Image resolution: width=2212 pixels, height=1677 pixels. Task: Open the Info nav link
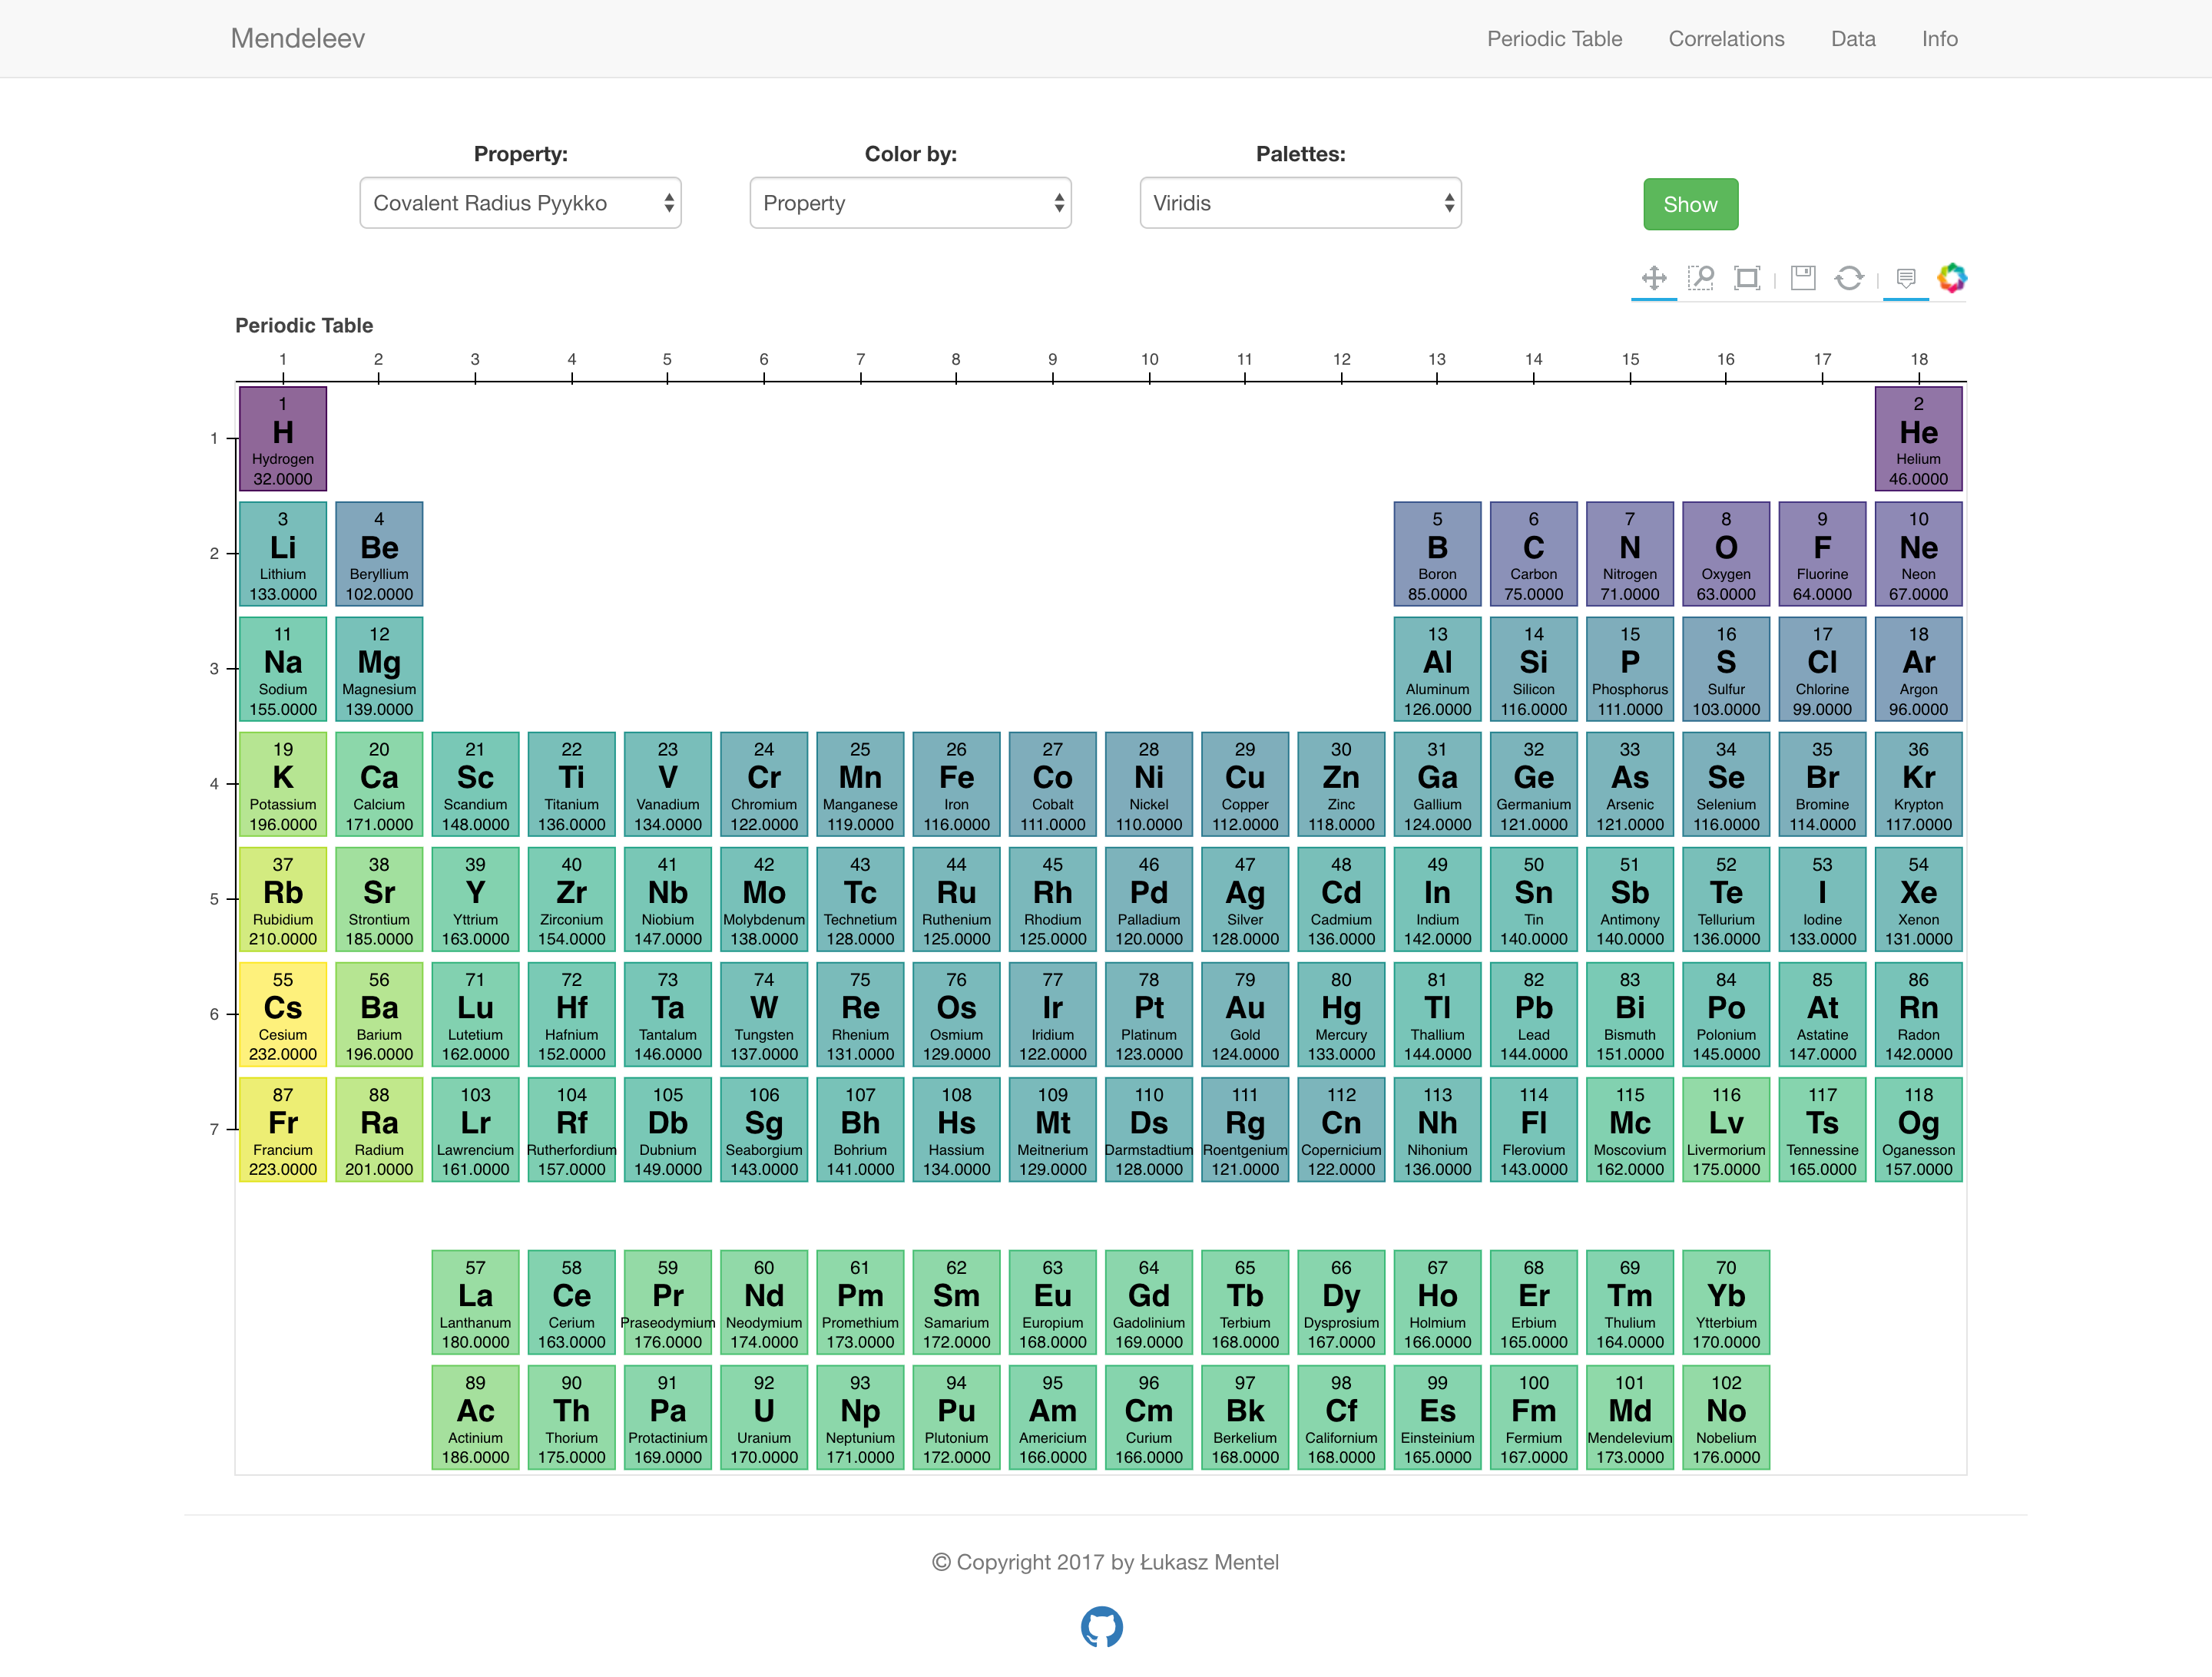click(1939, 39)
